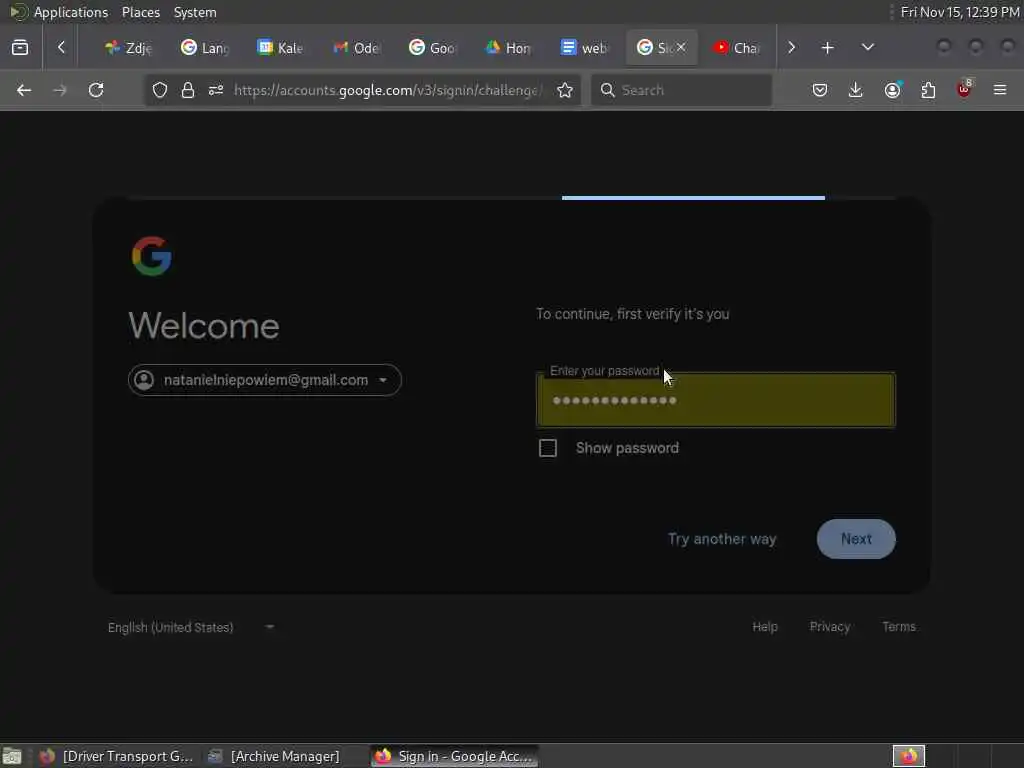This screenshot has width=1024, height=768.
Task: Open tracking protection shield icon
Action: point(160,90)
